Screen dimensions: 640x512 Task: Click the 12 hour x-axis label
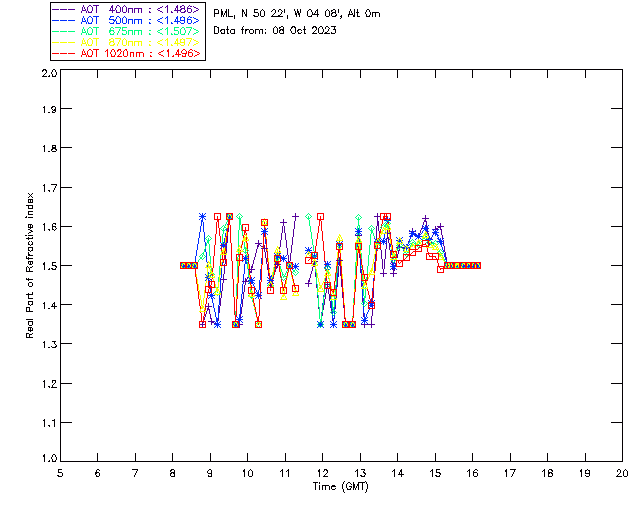[322, 473]
